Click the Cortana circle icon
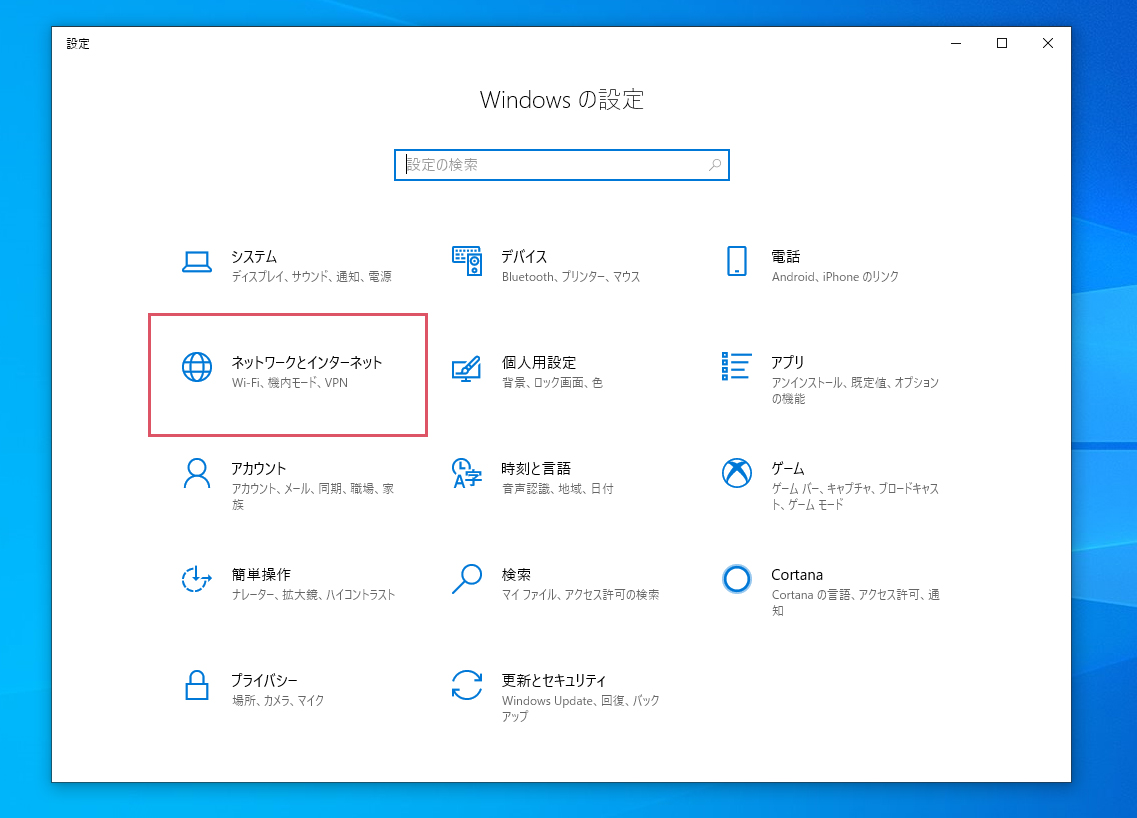This screenshot has width=1137, height=818. (x=737, y=579)
